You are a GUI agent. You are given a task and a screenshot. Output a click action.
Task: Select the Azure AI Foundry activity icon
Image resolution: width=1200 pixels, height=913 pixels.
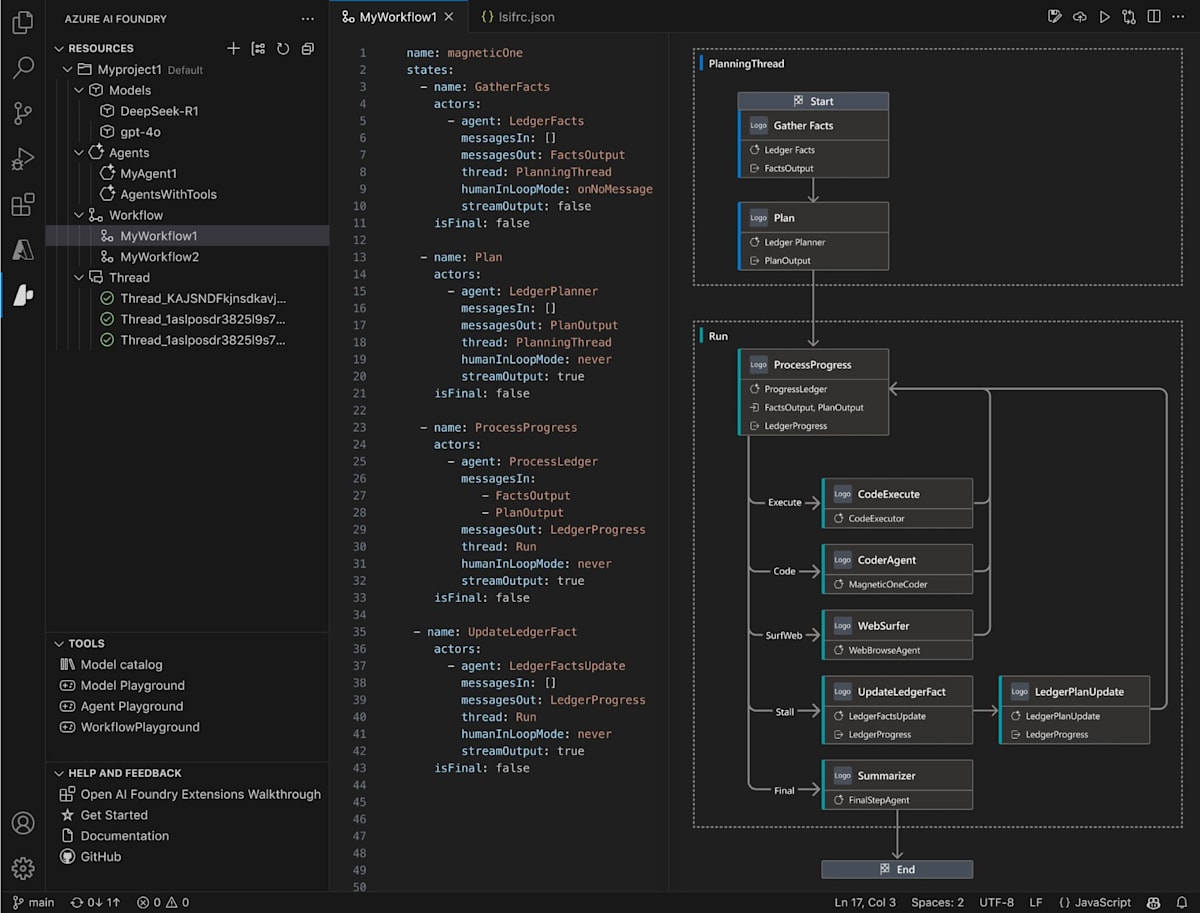22,295
